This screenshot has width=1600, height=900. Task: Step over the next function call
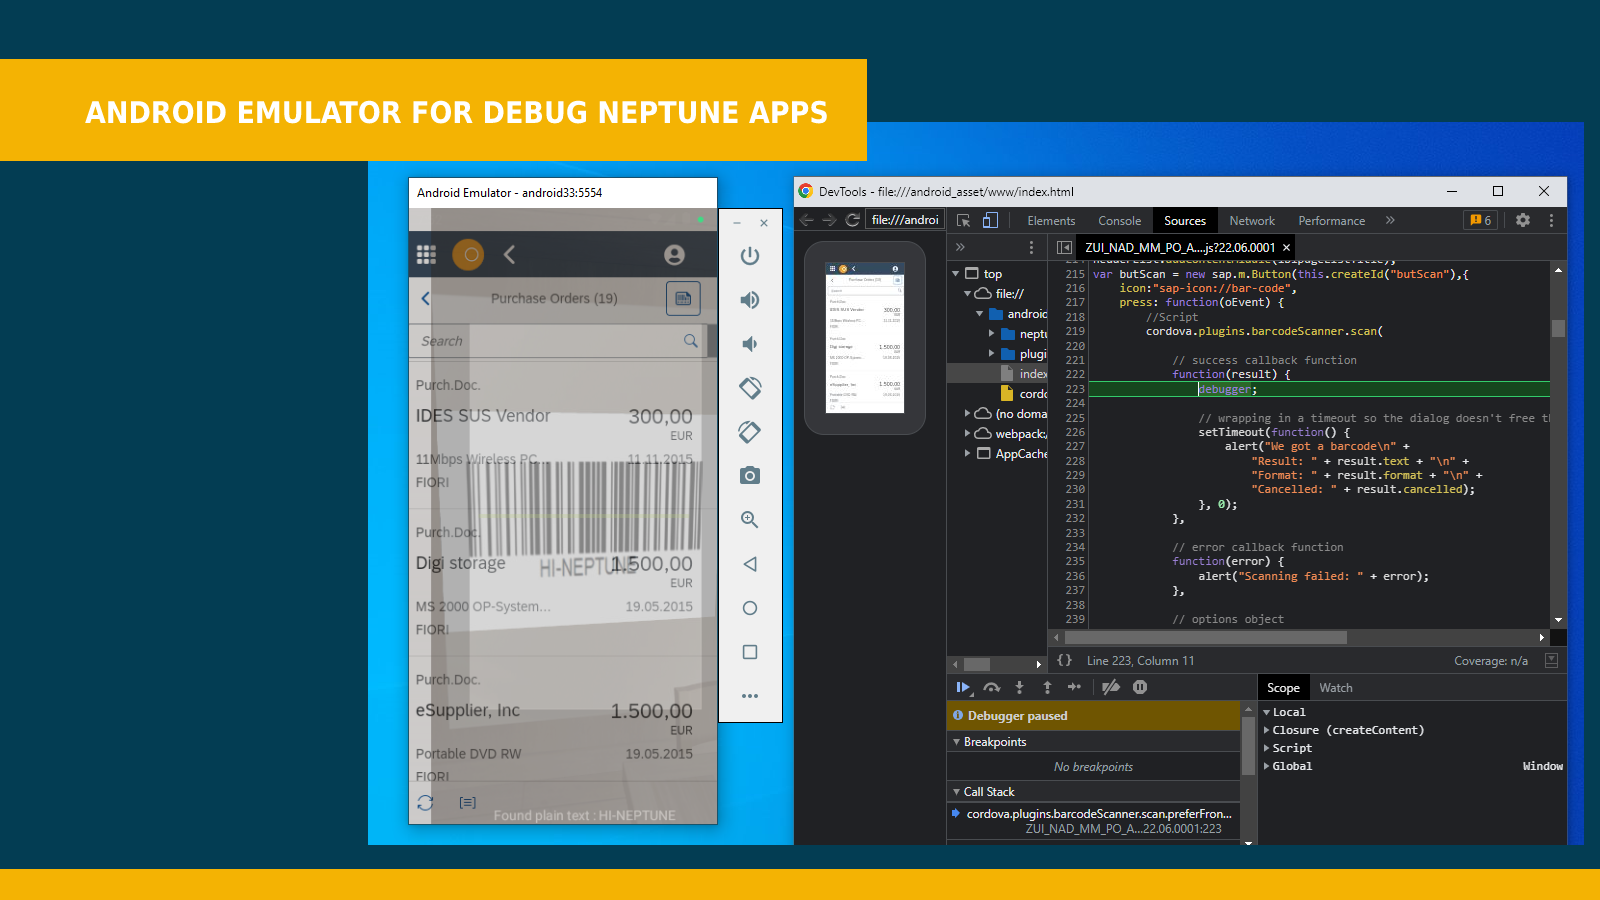click(x=992, y=687)
